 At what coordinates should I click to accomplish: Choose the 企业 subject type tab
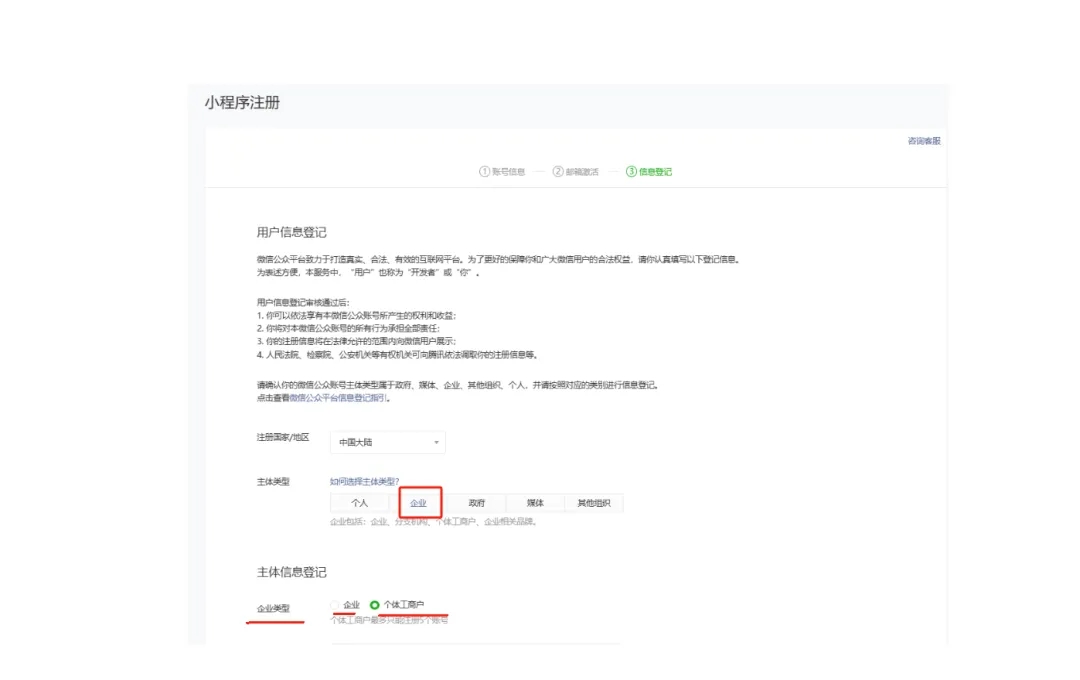tap(419, 503)
